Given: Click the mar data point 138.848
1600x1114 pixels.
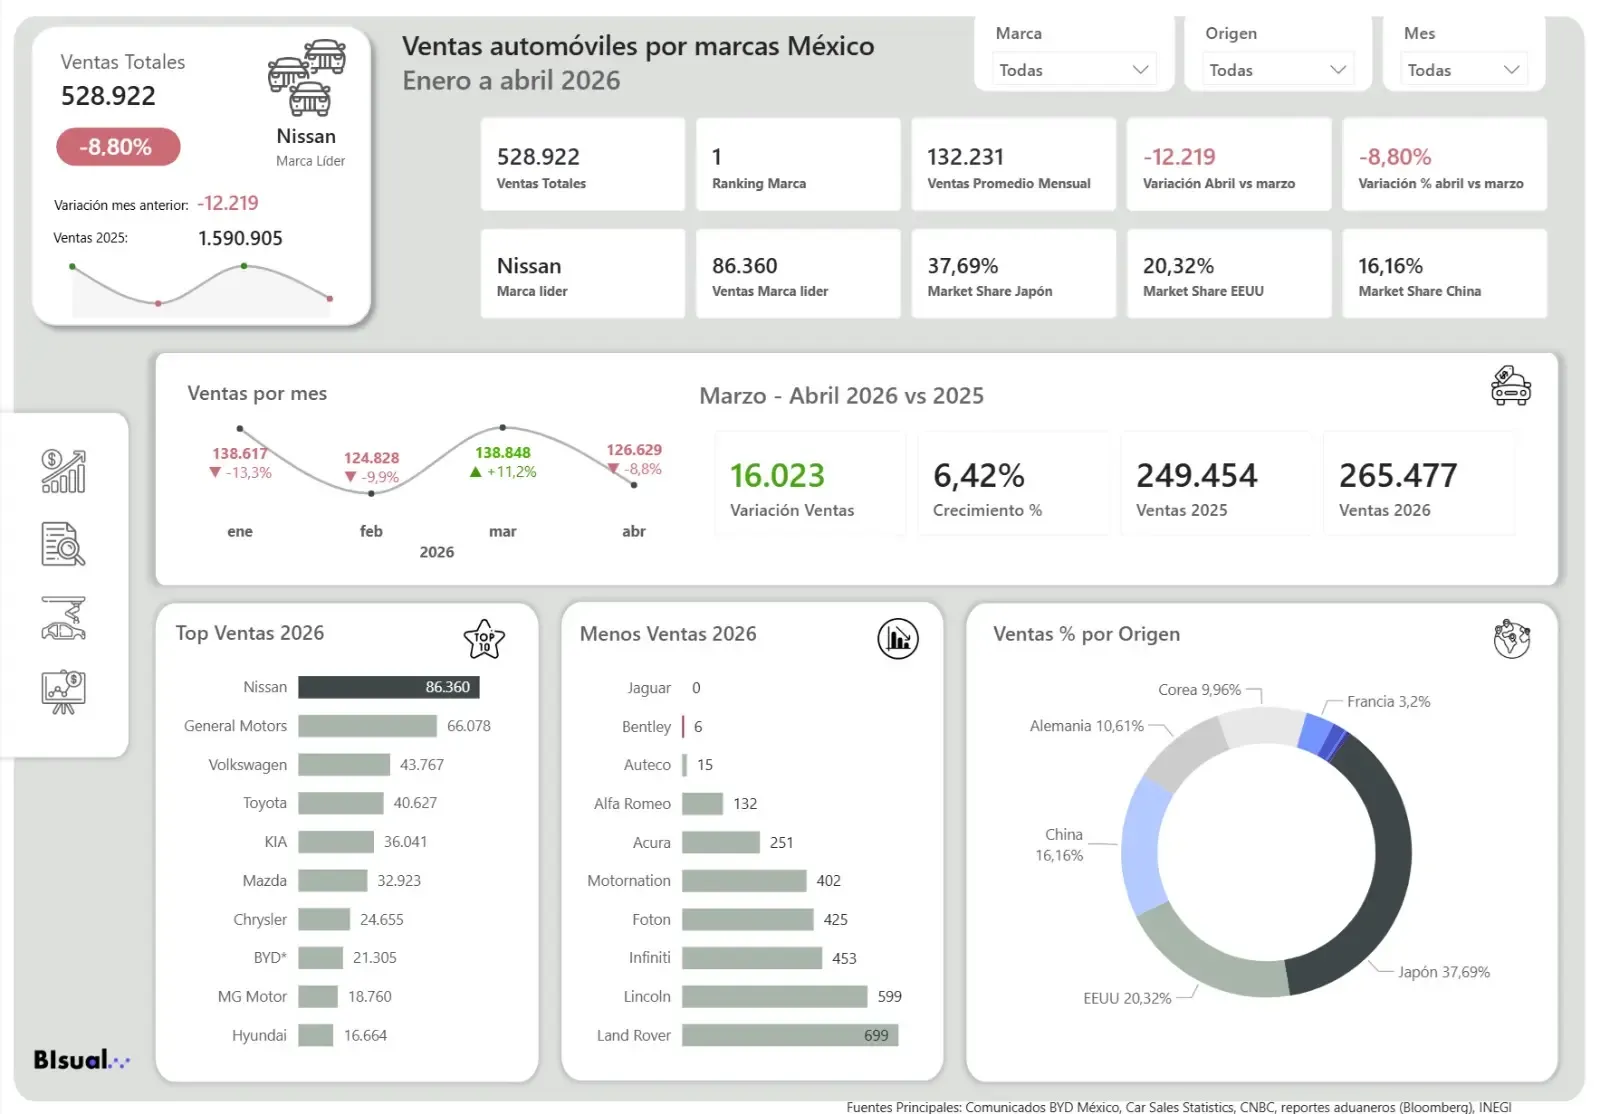Looking at the screenshot, I should coord(503,428).
